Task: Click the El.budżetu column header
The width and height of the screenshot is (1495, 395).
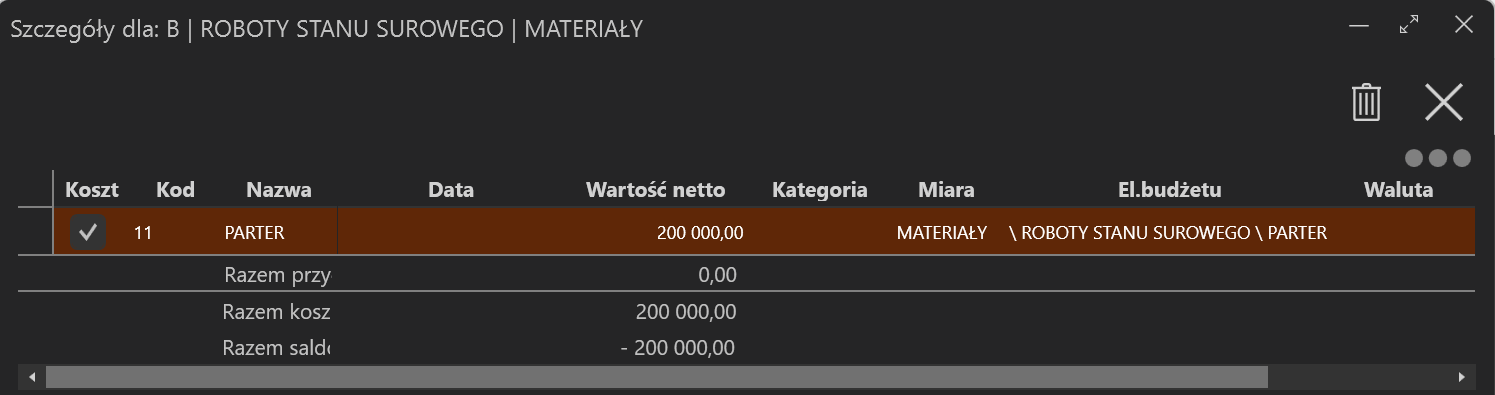Action: coord(1169,189)
